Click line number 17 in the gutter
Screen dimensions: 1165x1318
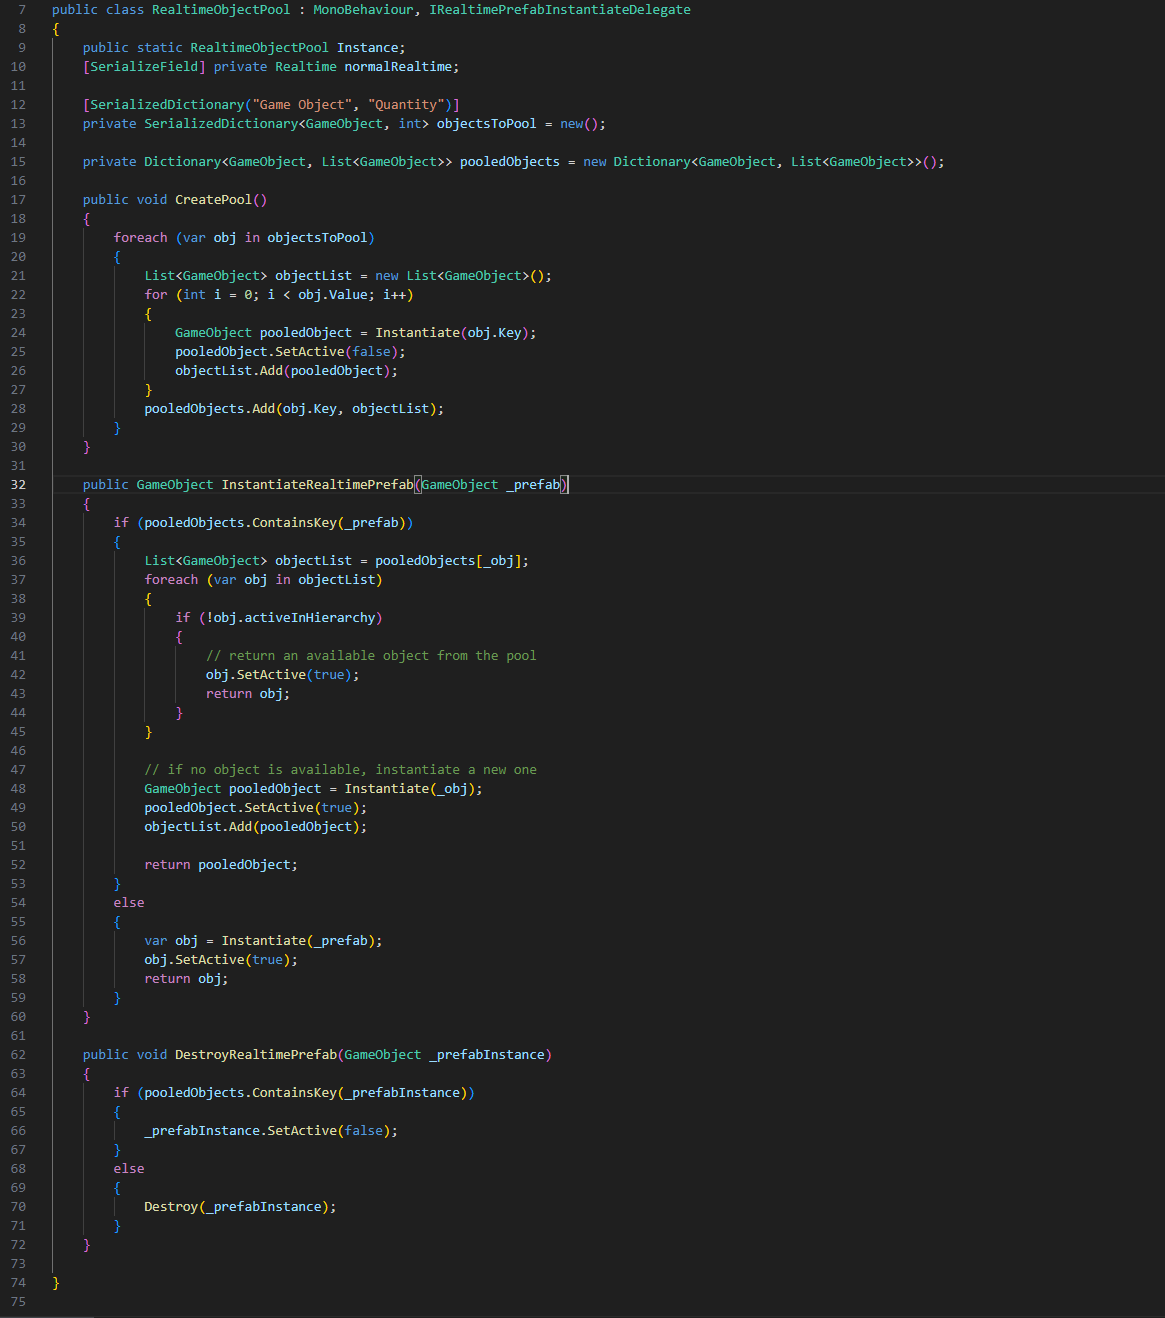click(18, 200)
